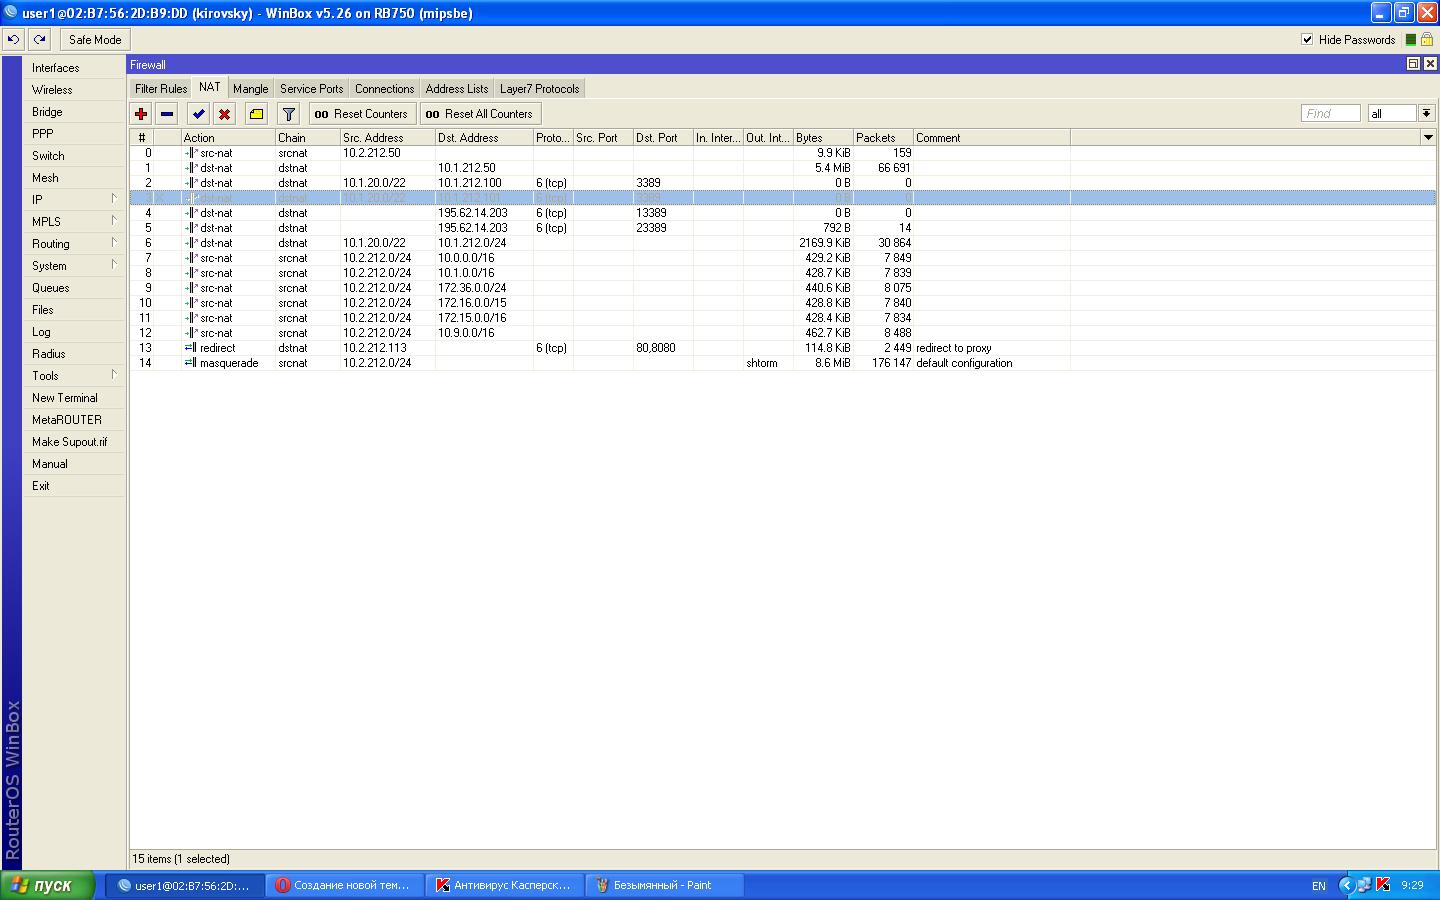
Task: Select the rule with Dst. Port 3389
Action: point(782,183)
